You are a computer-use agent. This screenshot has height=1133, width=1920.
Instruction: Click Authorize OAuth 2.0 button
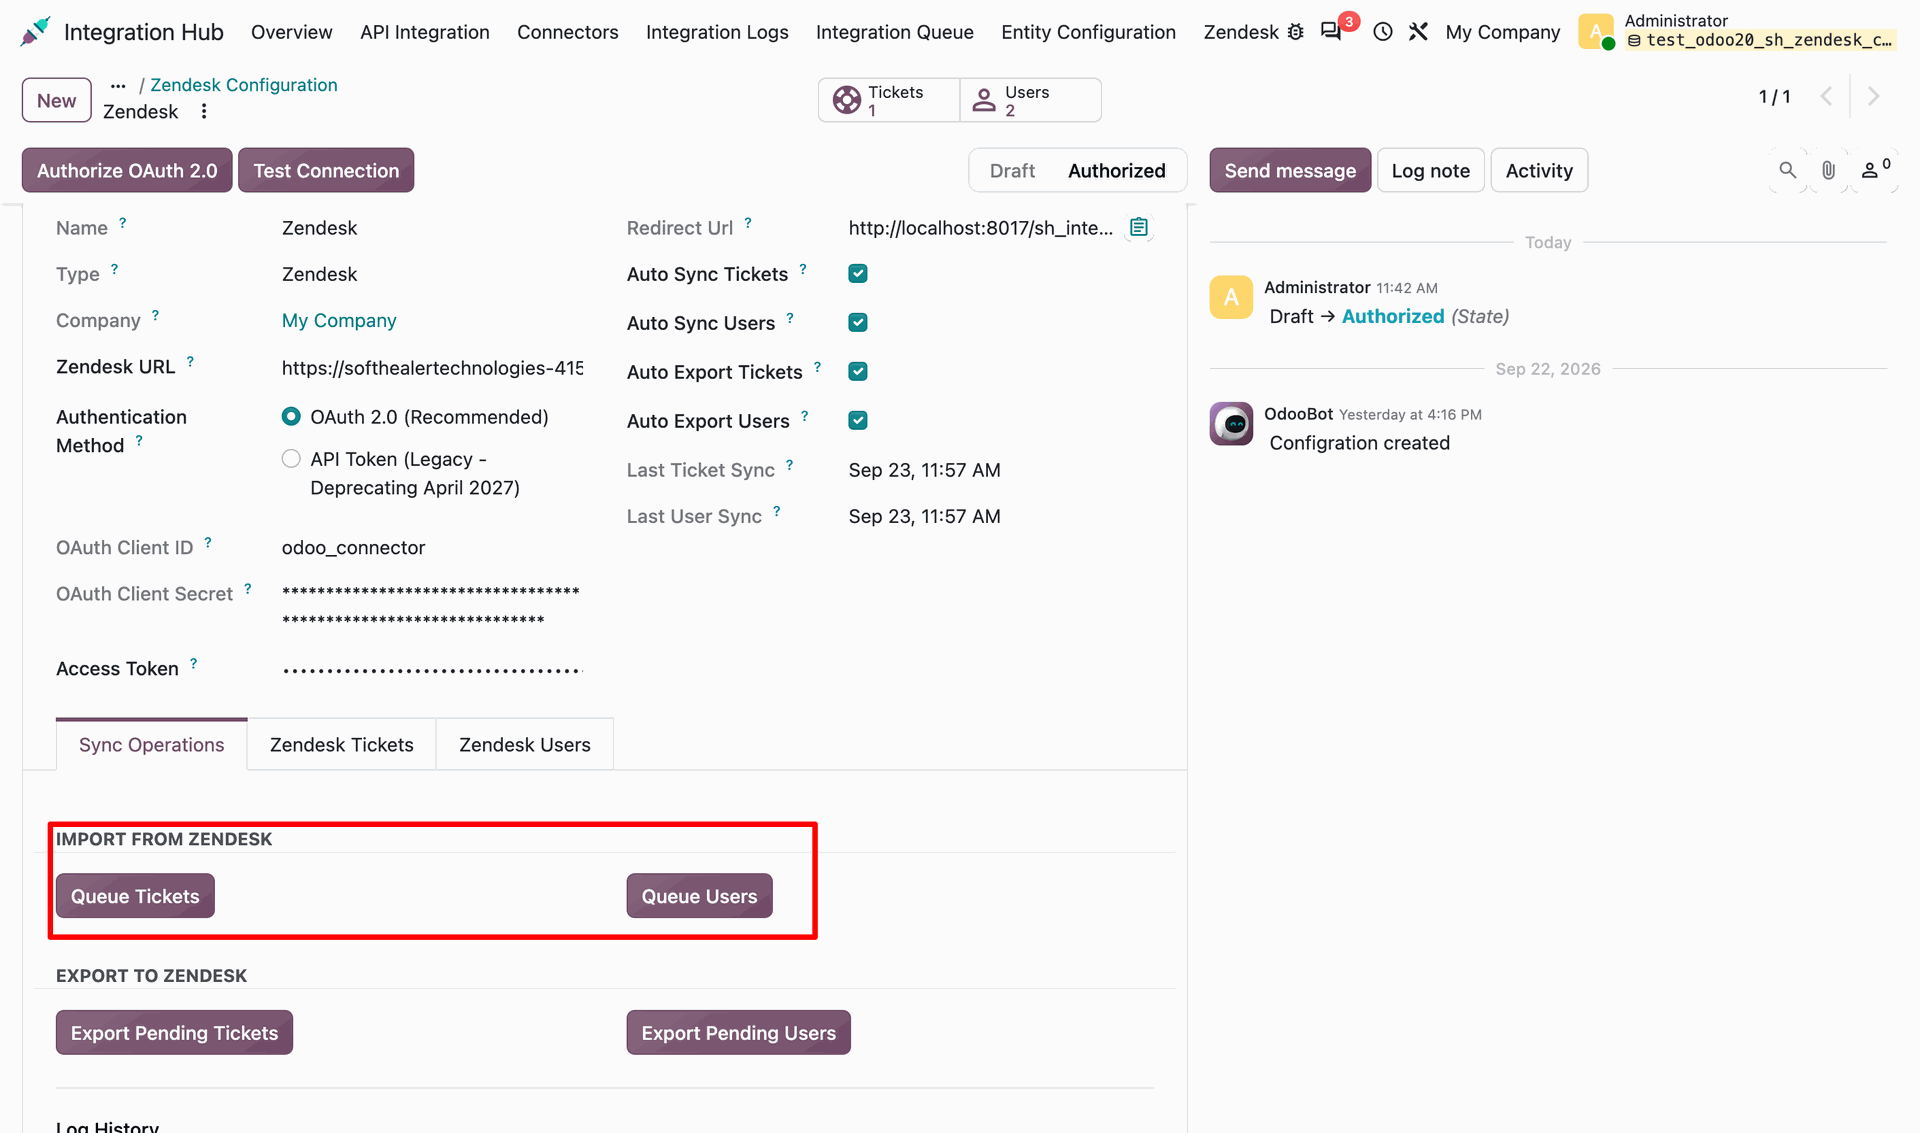click(x=127, y=170)
